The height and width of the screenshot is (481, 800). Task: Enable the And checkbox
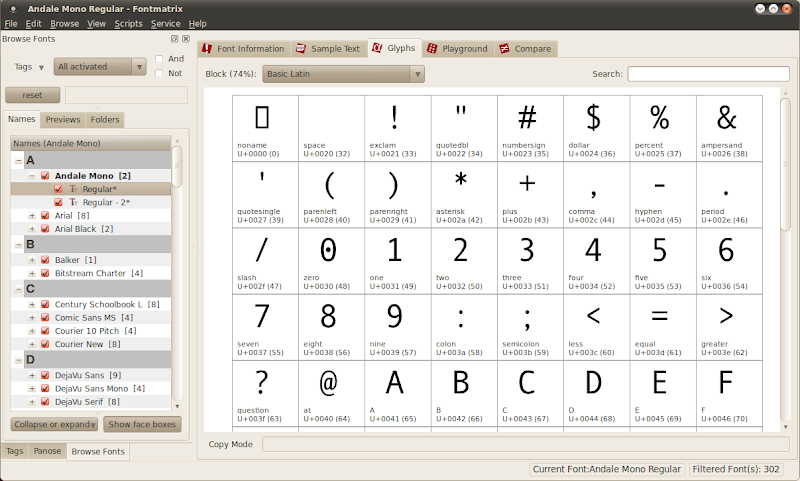point(160,59)
